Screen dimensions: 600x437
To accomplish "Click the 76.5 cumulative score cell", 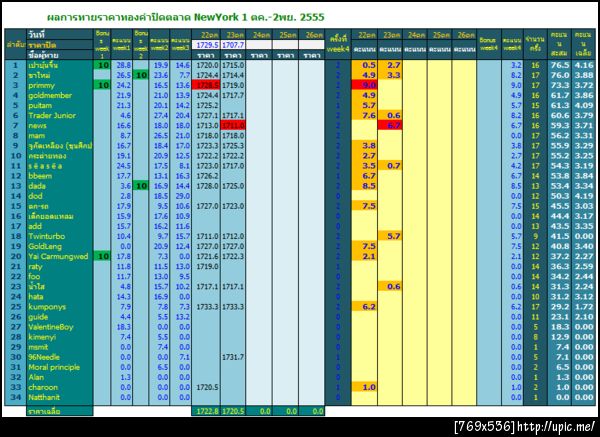I will coord(559,65).
